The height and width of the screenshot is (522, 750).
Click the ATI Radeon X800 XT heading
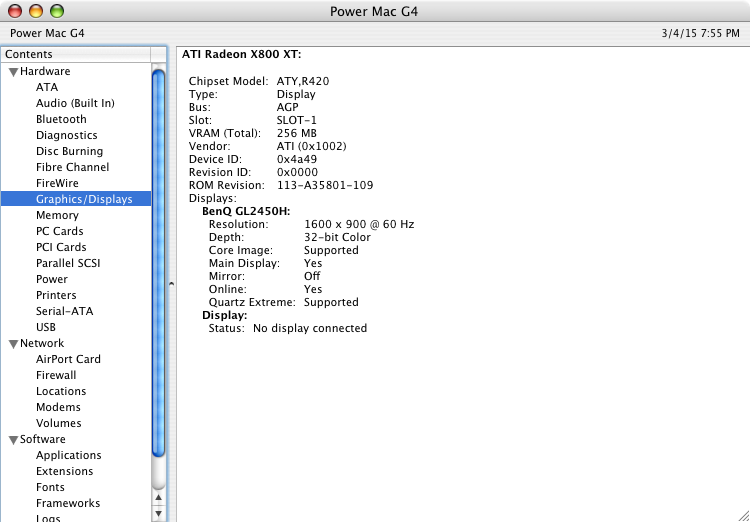pos(242,55)
